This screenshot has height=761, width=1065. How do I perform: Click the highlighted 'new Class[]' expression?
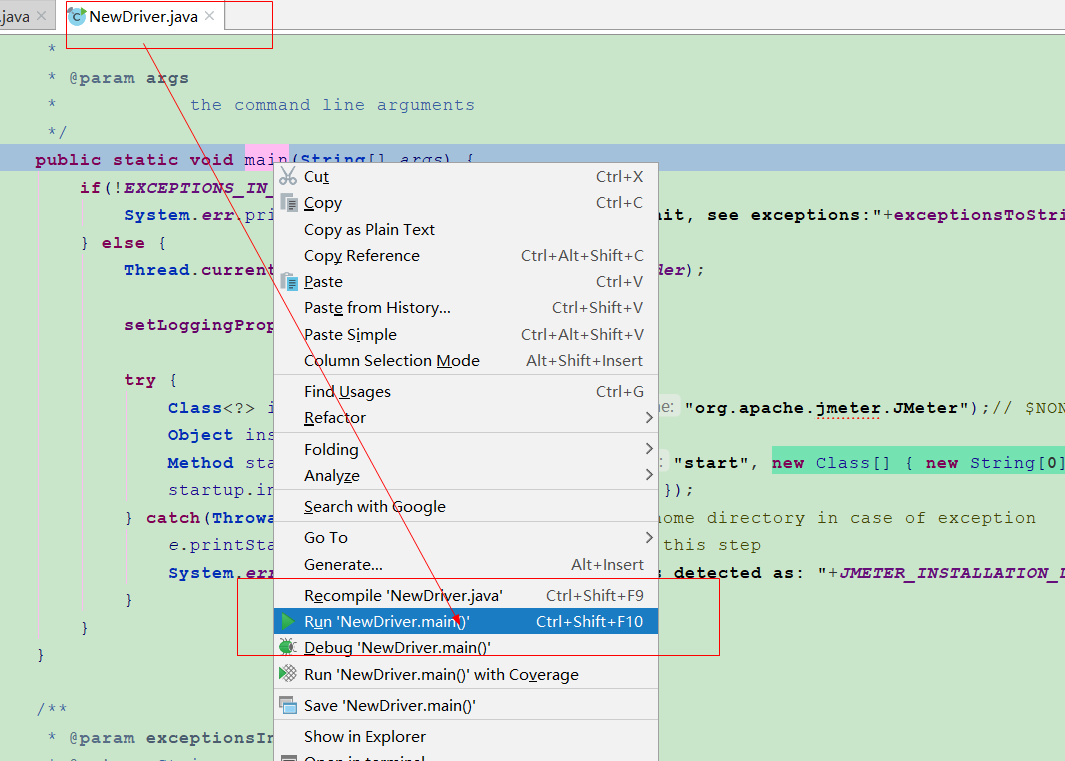[x=918, y=463]
